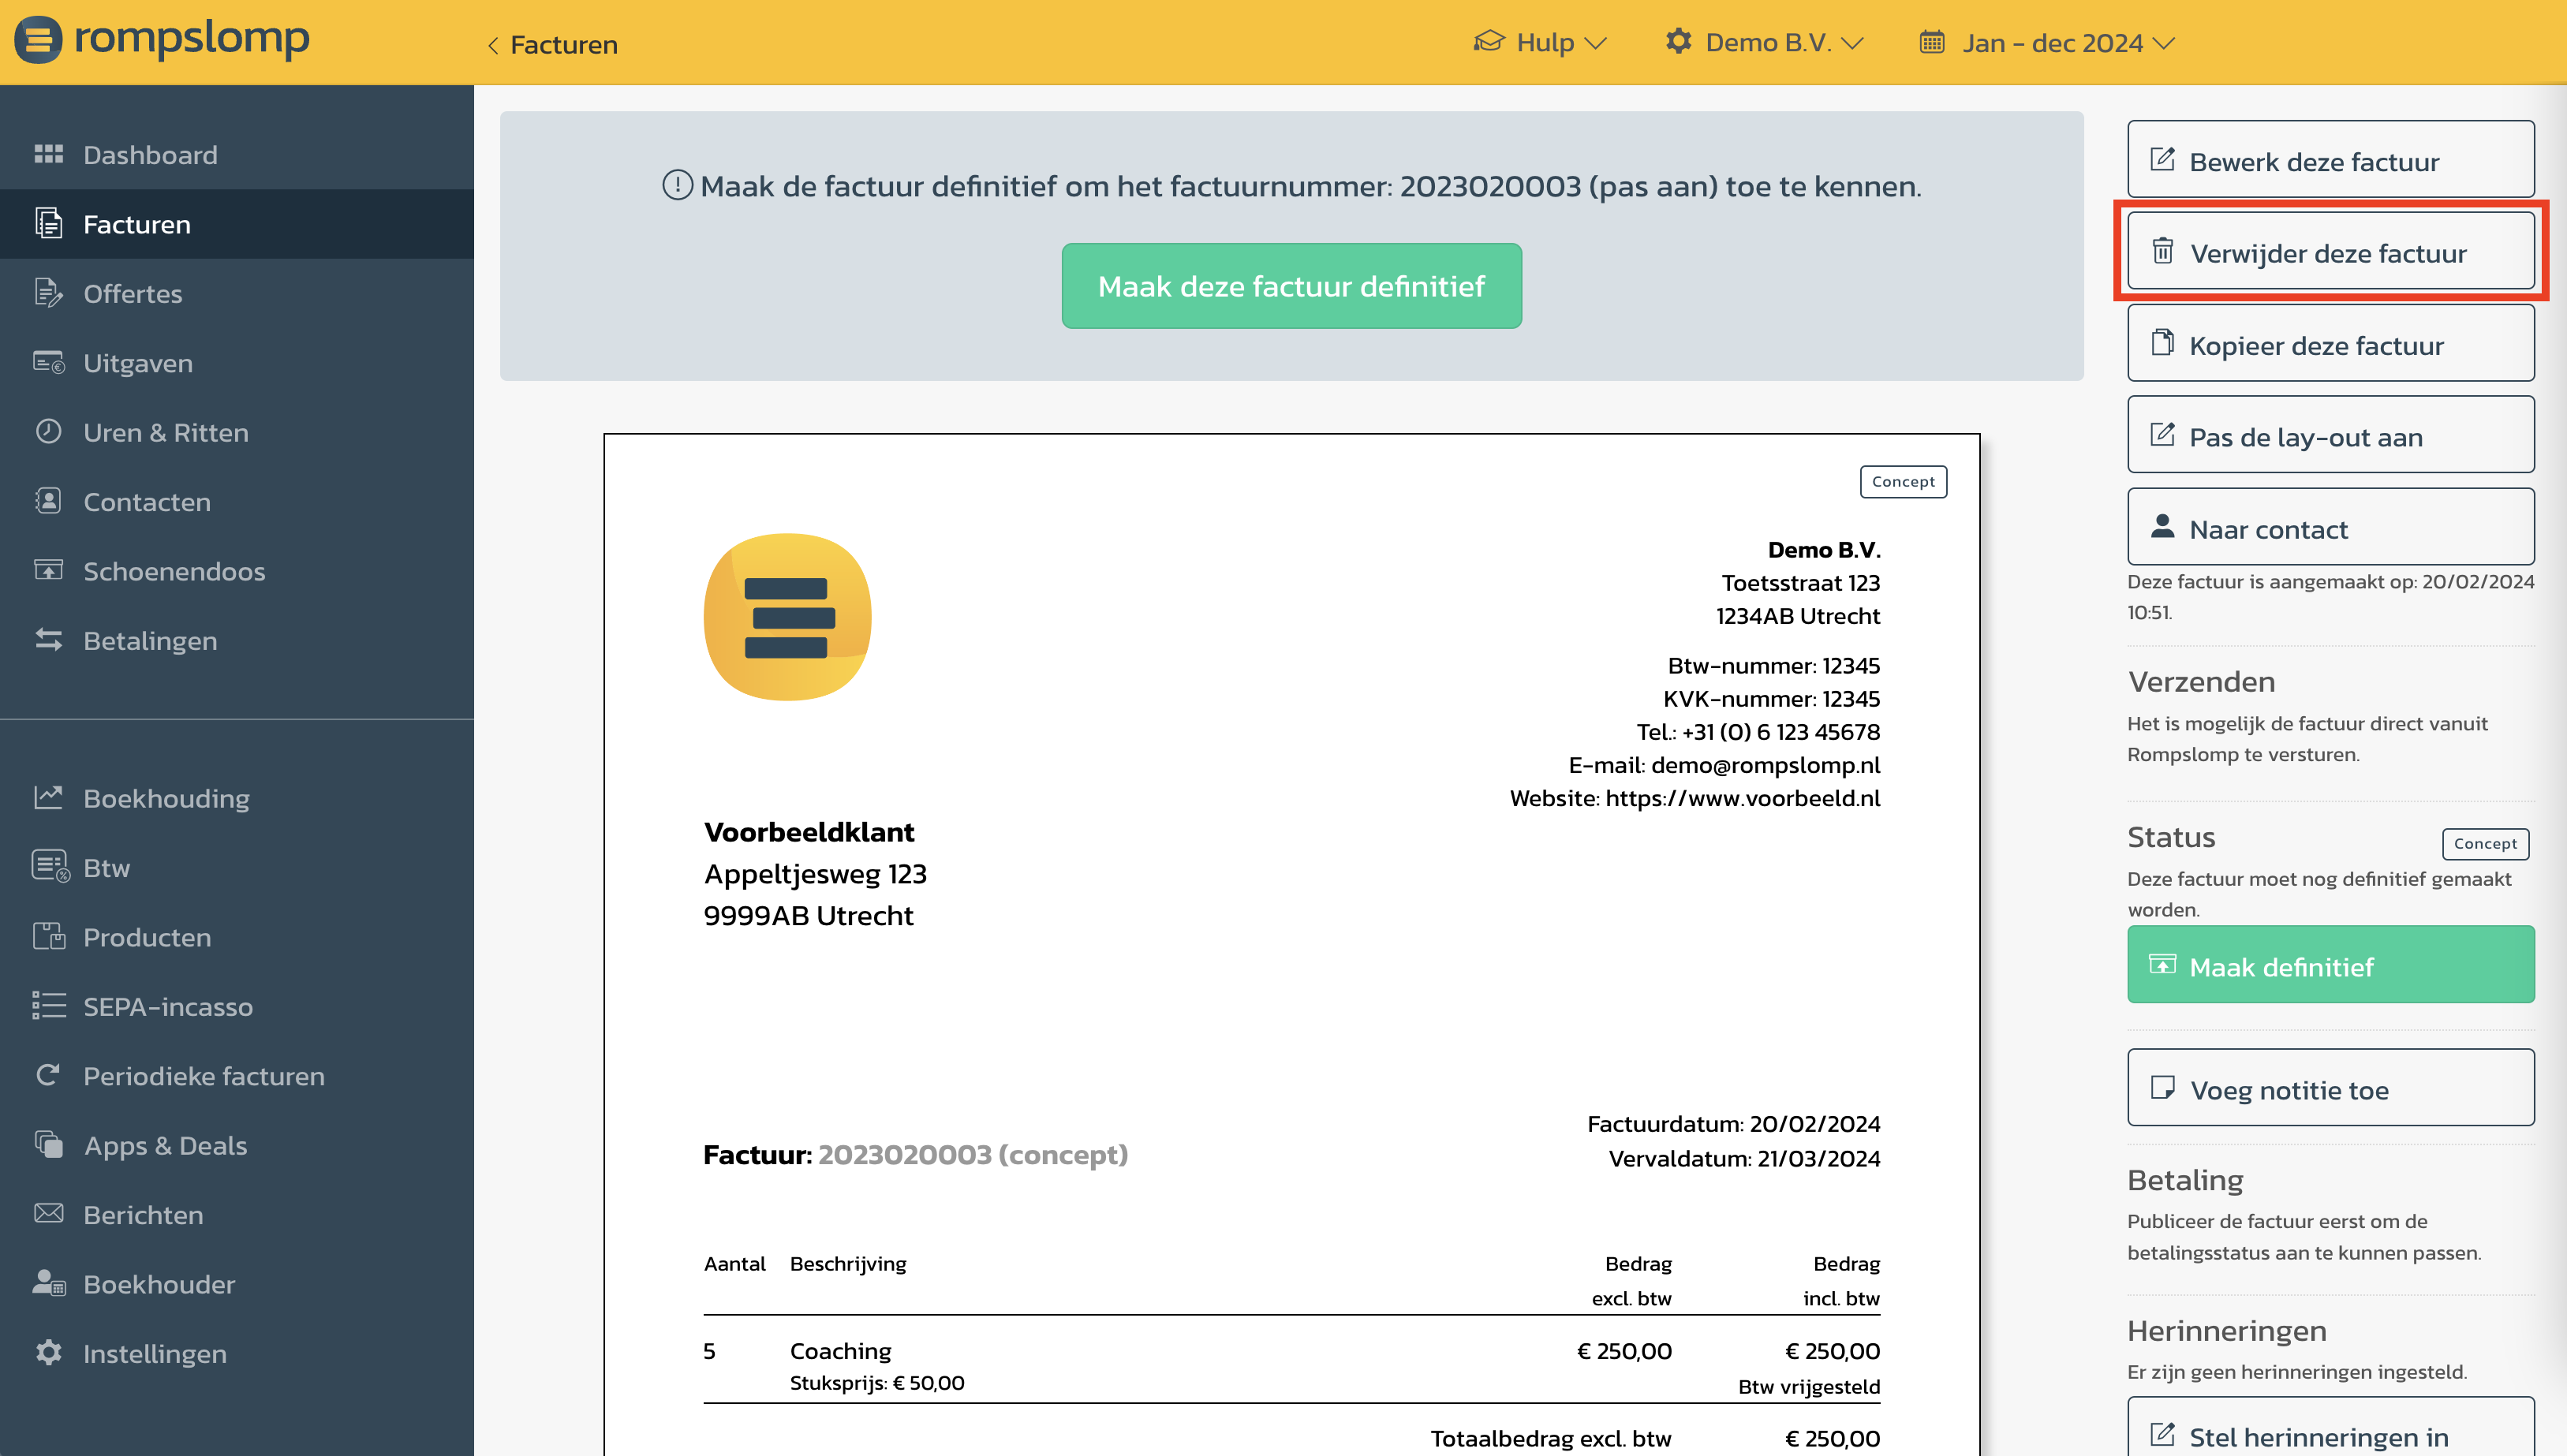This screenshot has height=1456, width=2567.
Task: Go back to Facturen via chevron
Action: (x=493, y=45)
